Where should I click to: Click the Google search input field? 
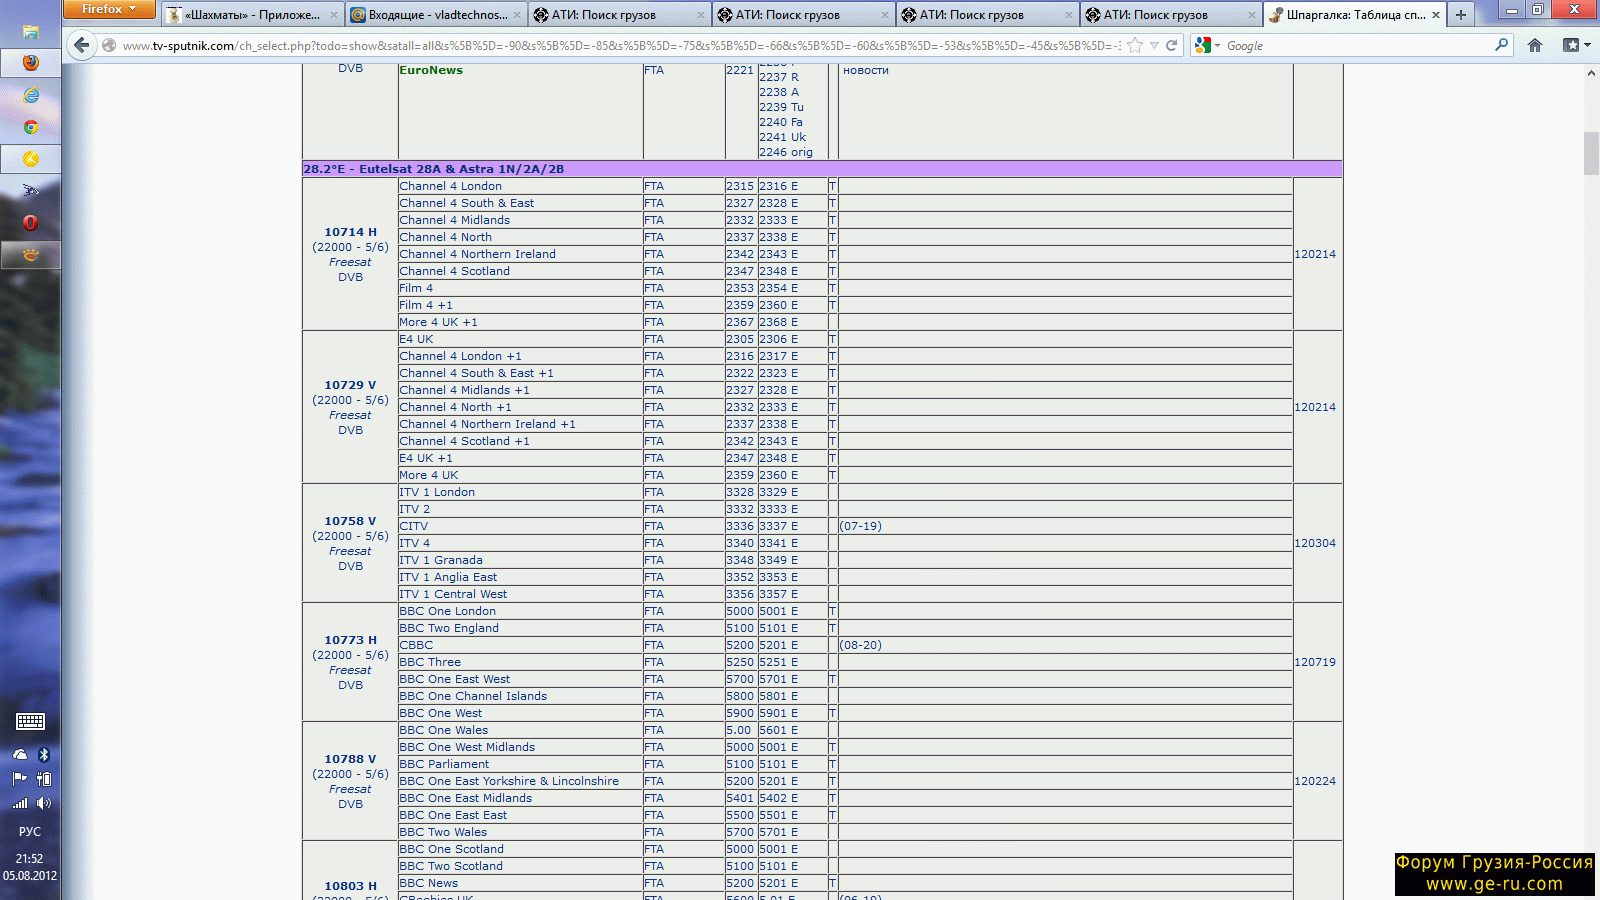[x=1358, y=45]
